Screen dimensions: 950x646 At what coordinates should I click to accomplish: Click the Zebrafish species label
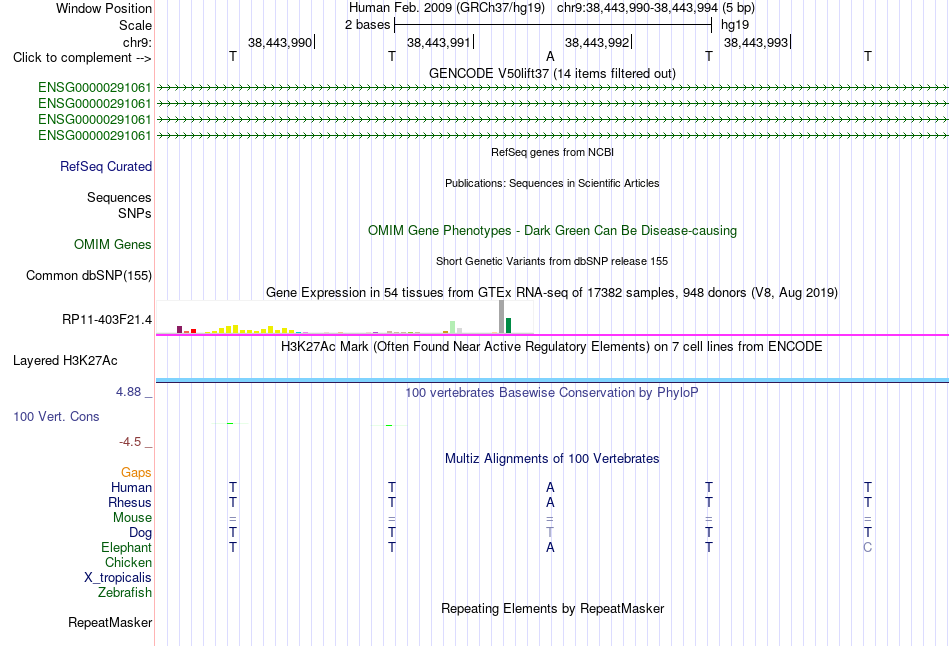(125, 592)
